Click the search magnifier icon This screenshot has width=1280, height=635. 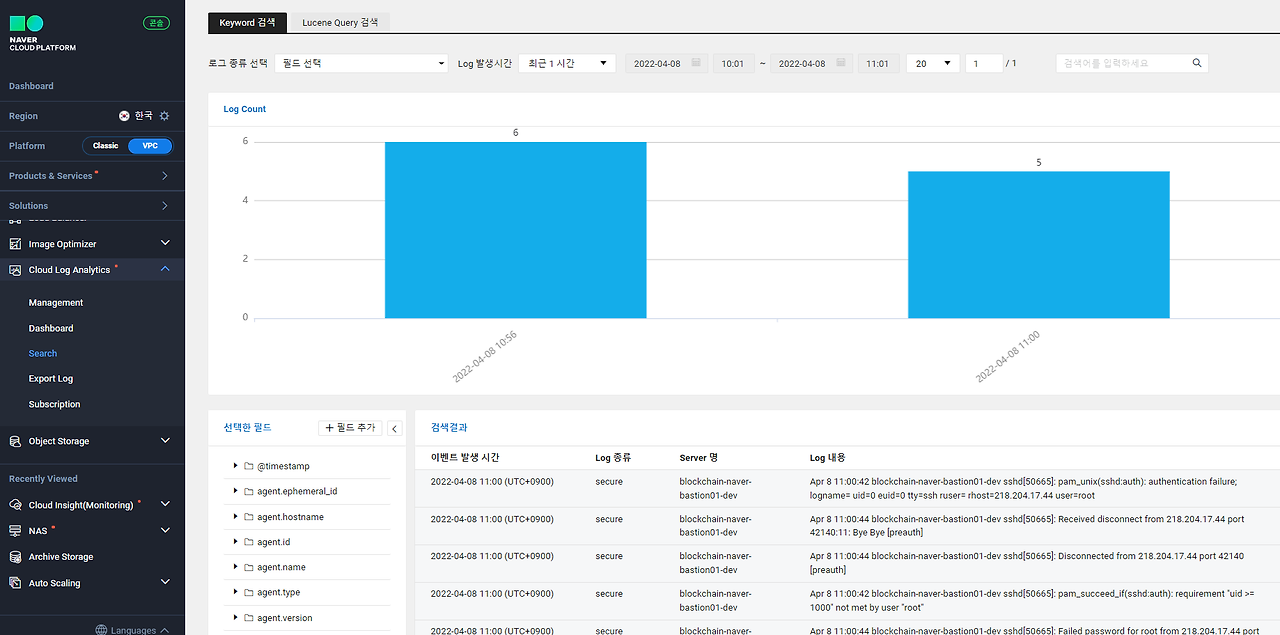(1197, 63)
